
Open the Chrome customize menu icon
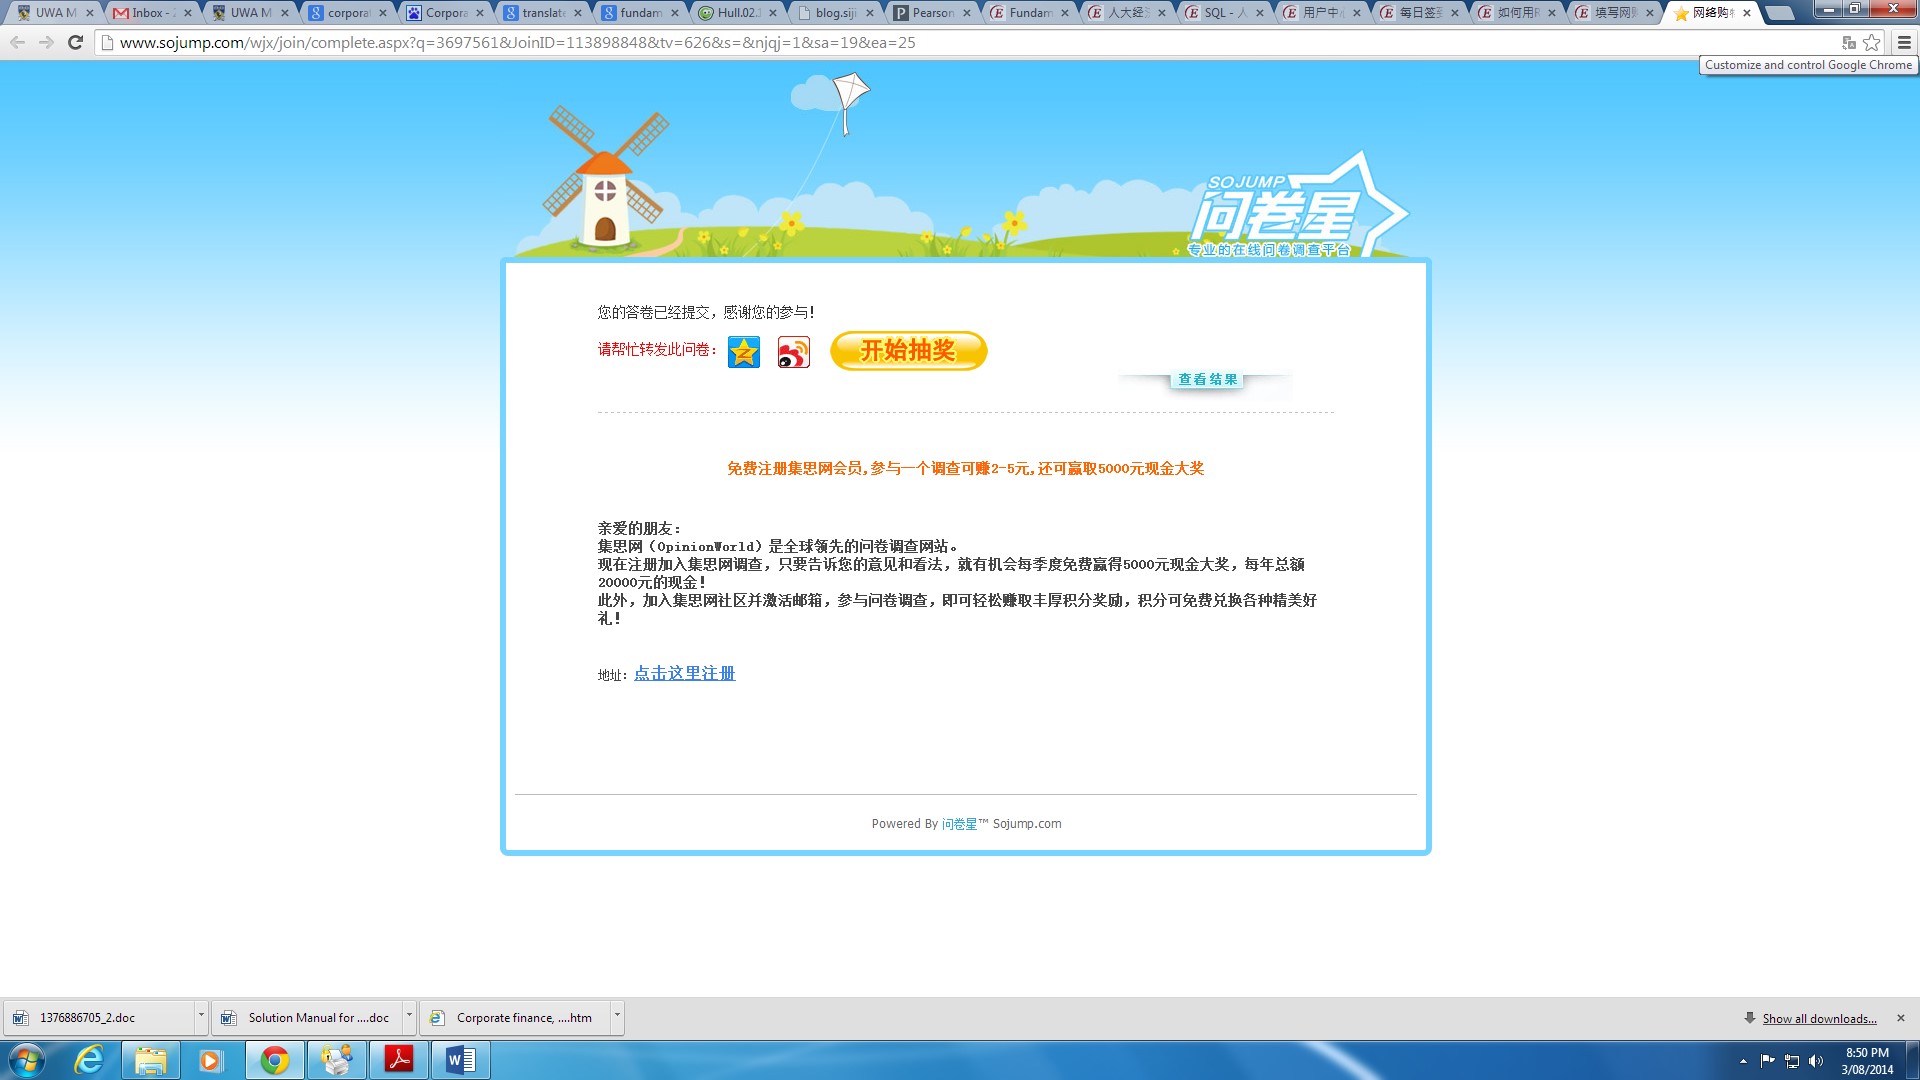click(x=1904, y=42)
